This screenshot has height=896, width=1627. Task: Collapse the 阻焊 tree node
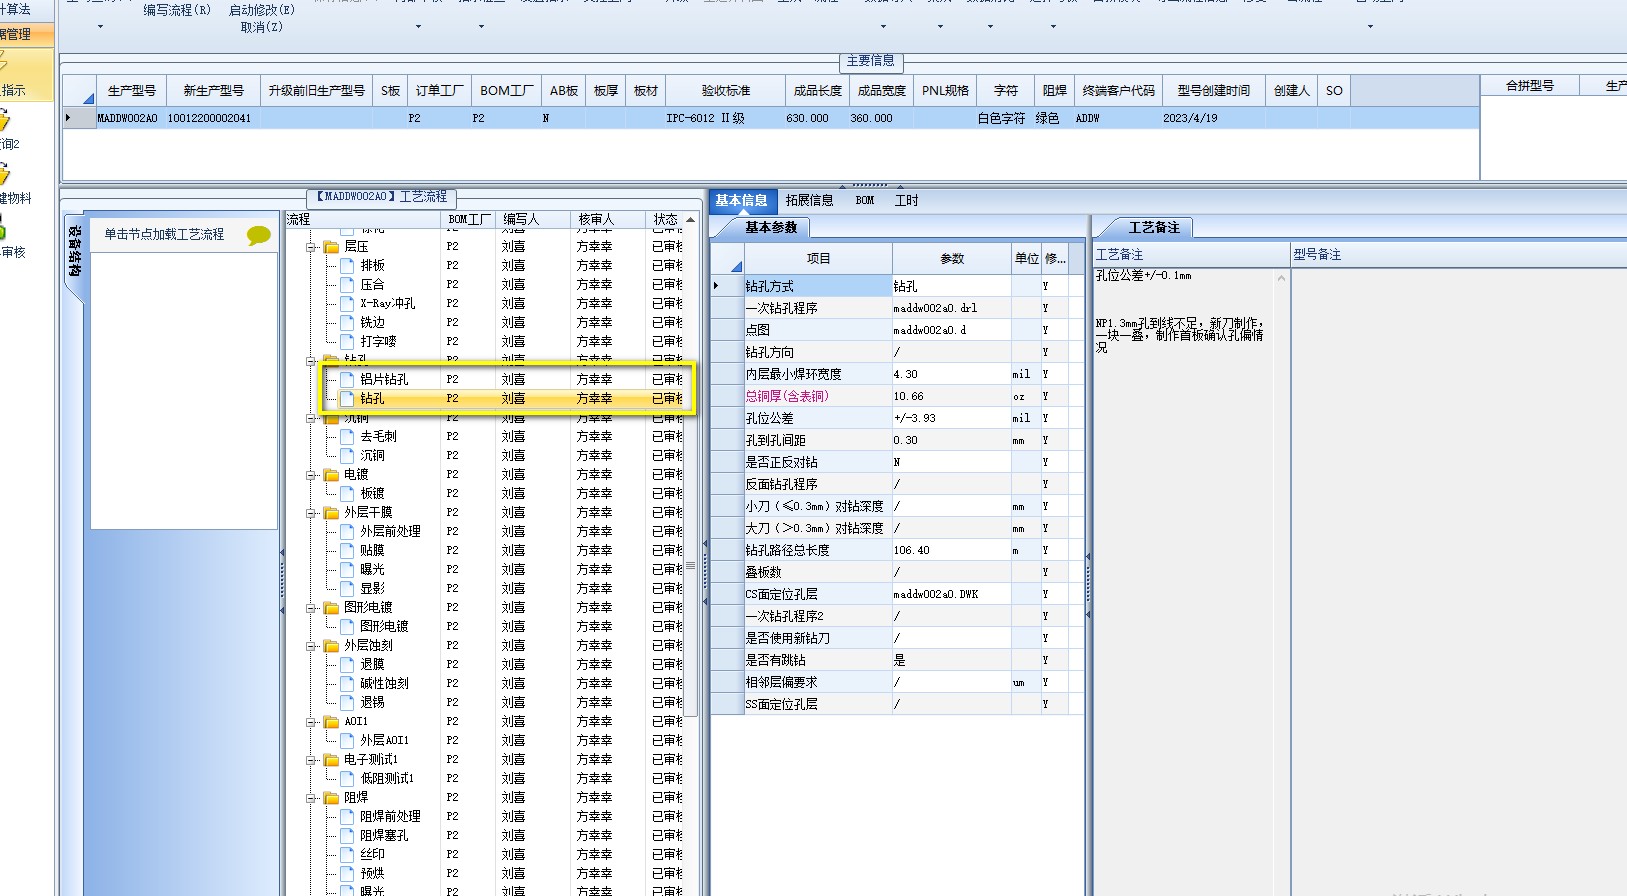[312, 797]
